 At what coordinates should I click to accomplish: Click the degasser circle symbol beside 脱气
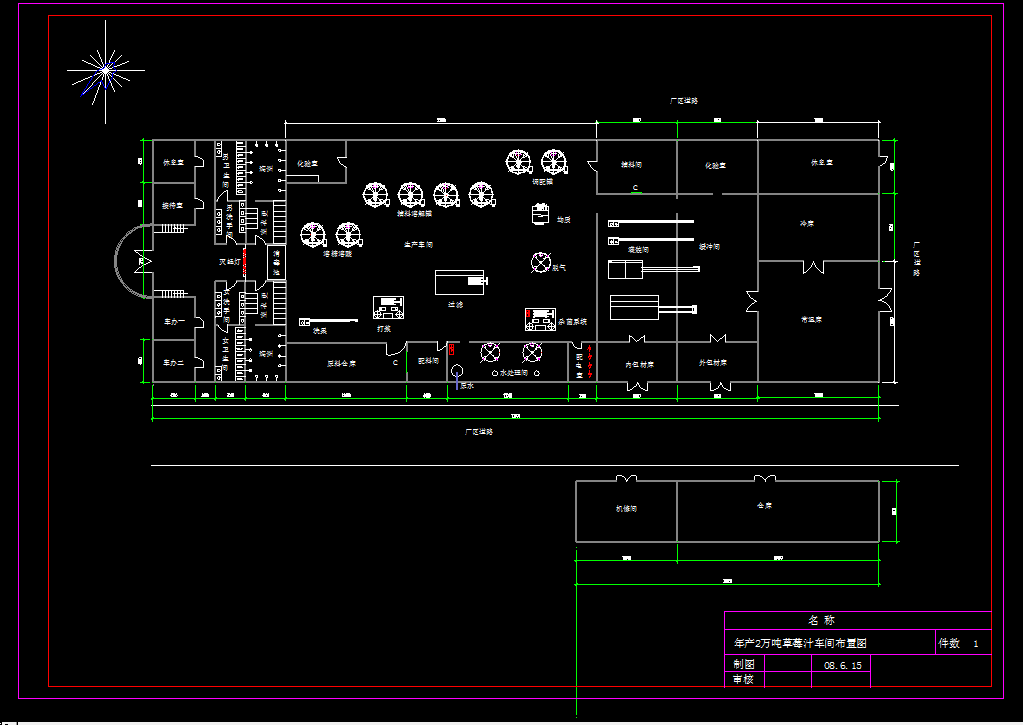(541, 263)
